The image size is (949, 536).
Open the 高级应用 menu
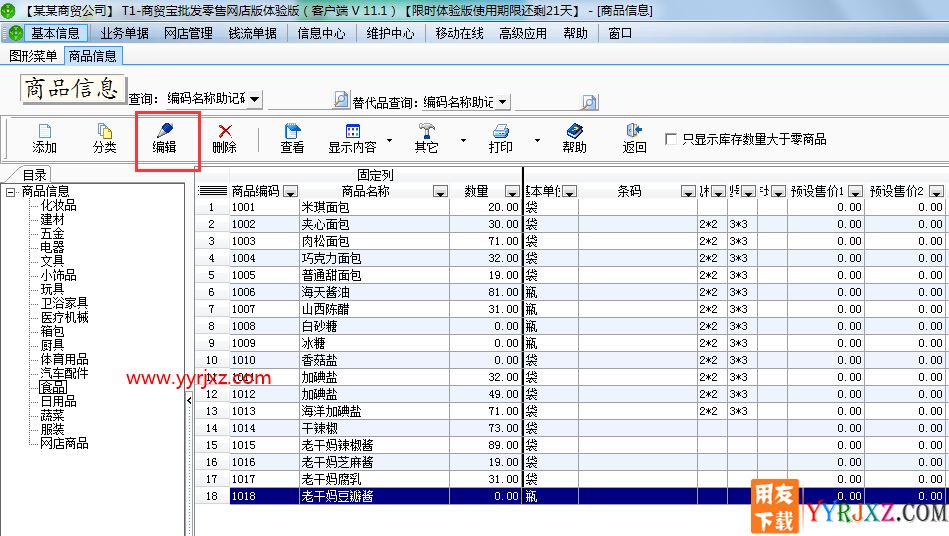pos(523,33)
